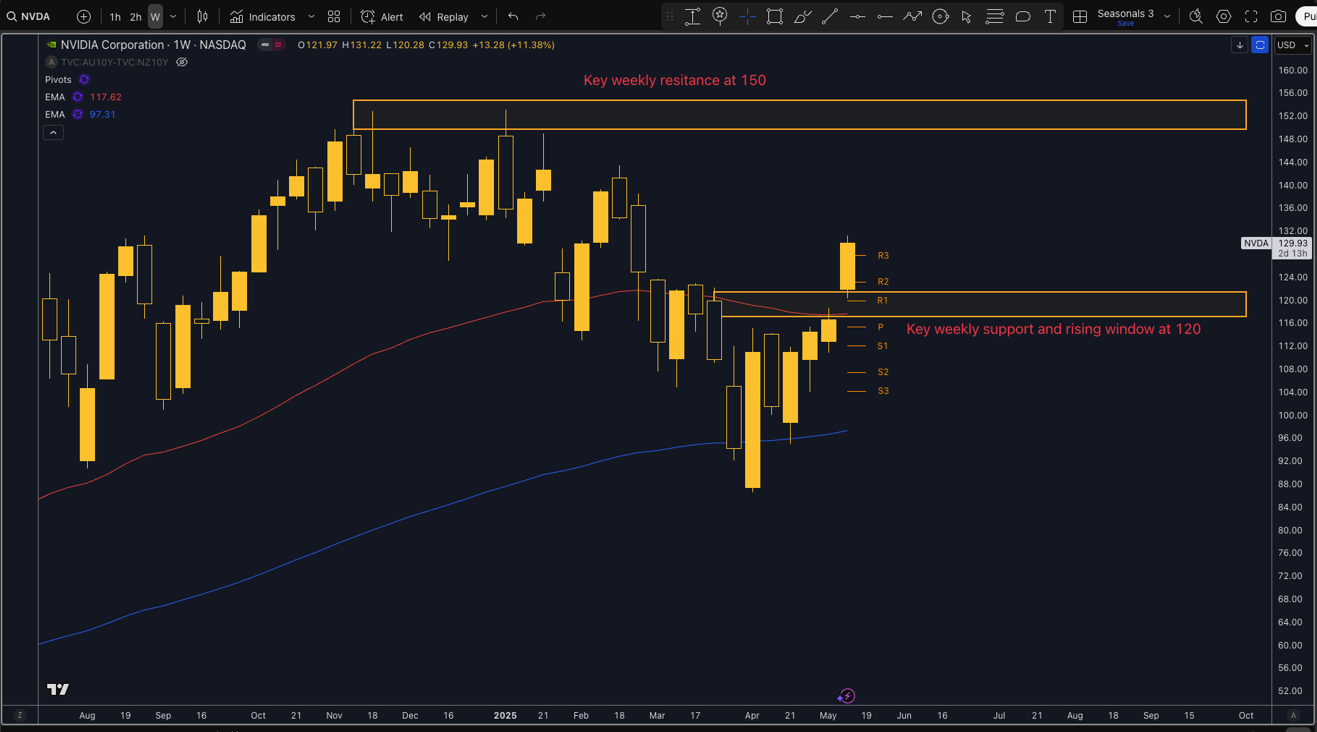Select the stacked horizontal lines tool
The width and height of the screenshot is (1317, 732).
[x=995, y=16]
